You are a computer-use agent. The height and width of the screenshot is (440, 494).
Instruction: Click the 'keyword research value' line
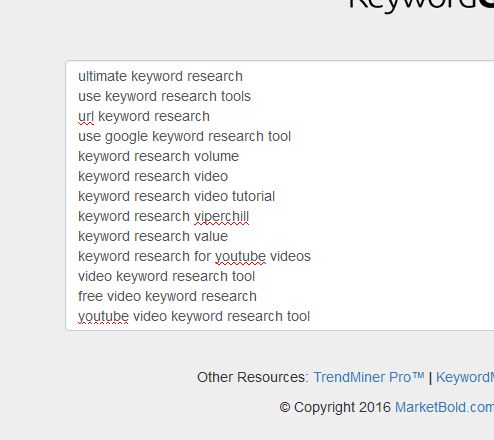[x=153, y=236]
